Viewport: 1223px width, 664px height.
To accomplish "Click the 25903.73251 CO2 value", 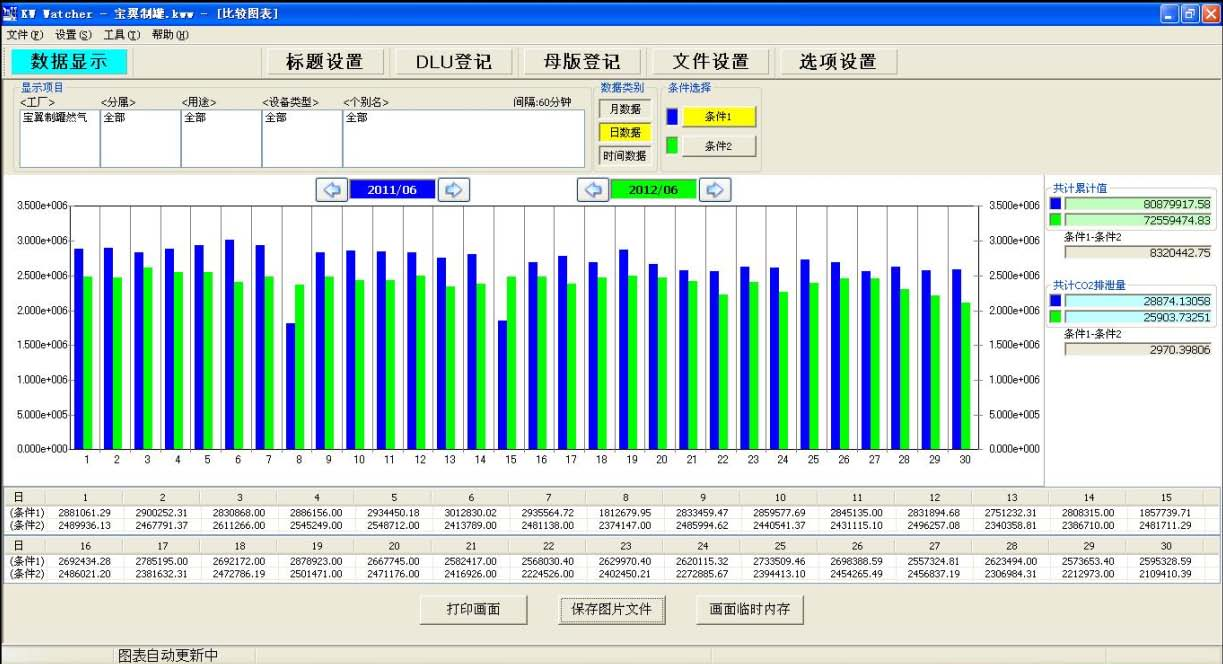I will coord(1139,317).
